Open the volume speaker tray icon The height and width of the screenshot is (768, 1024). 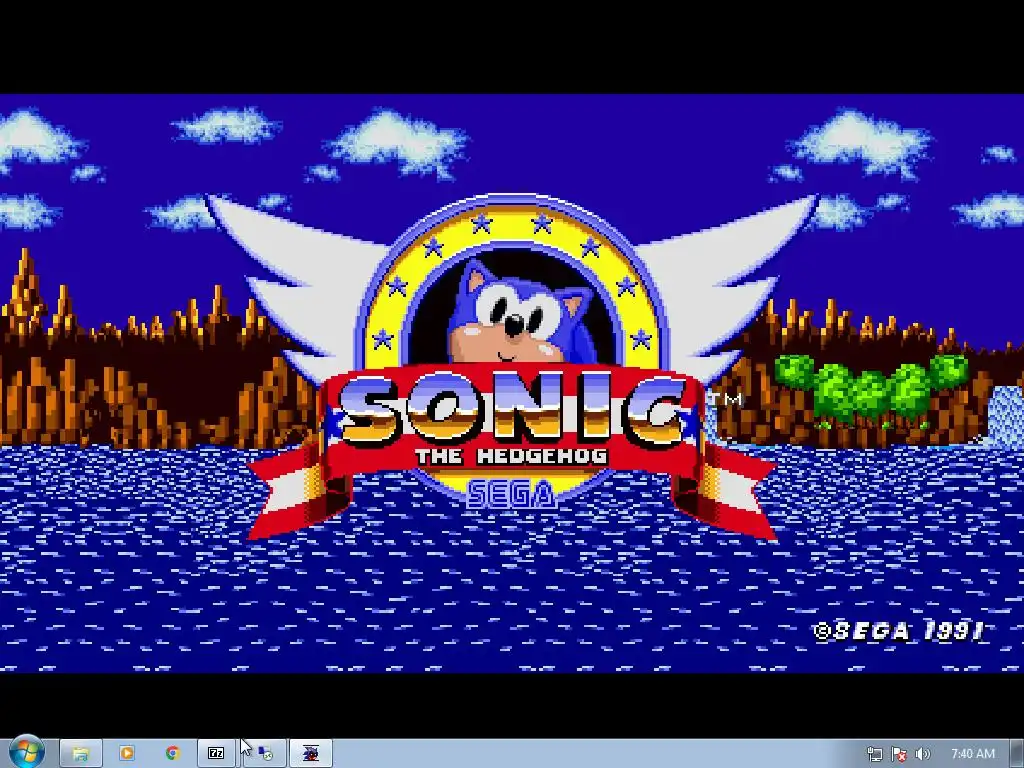click(923, 754)
